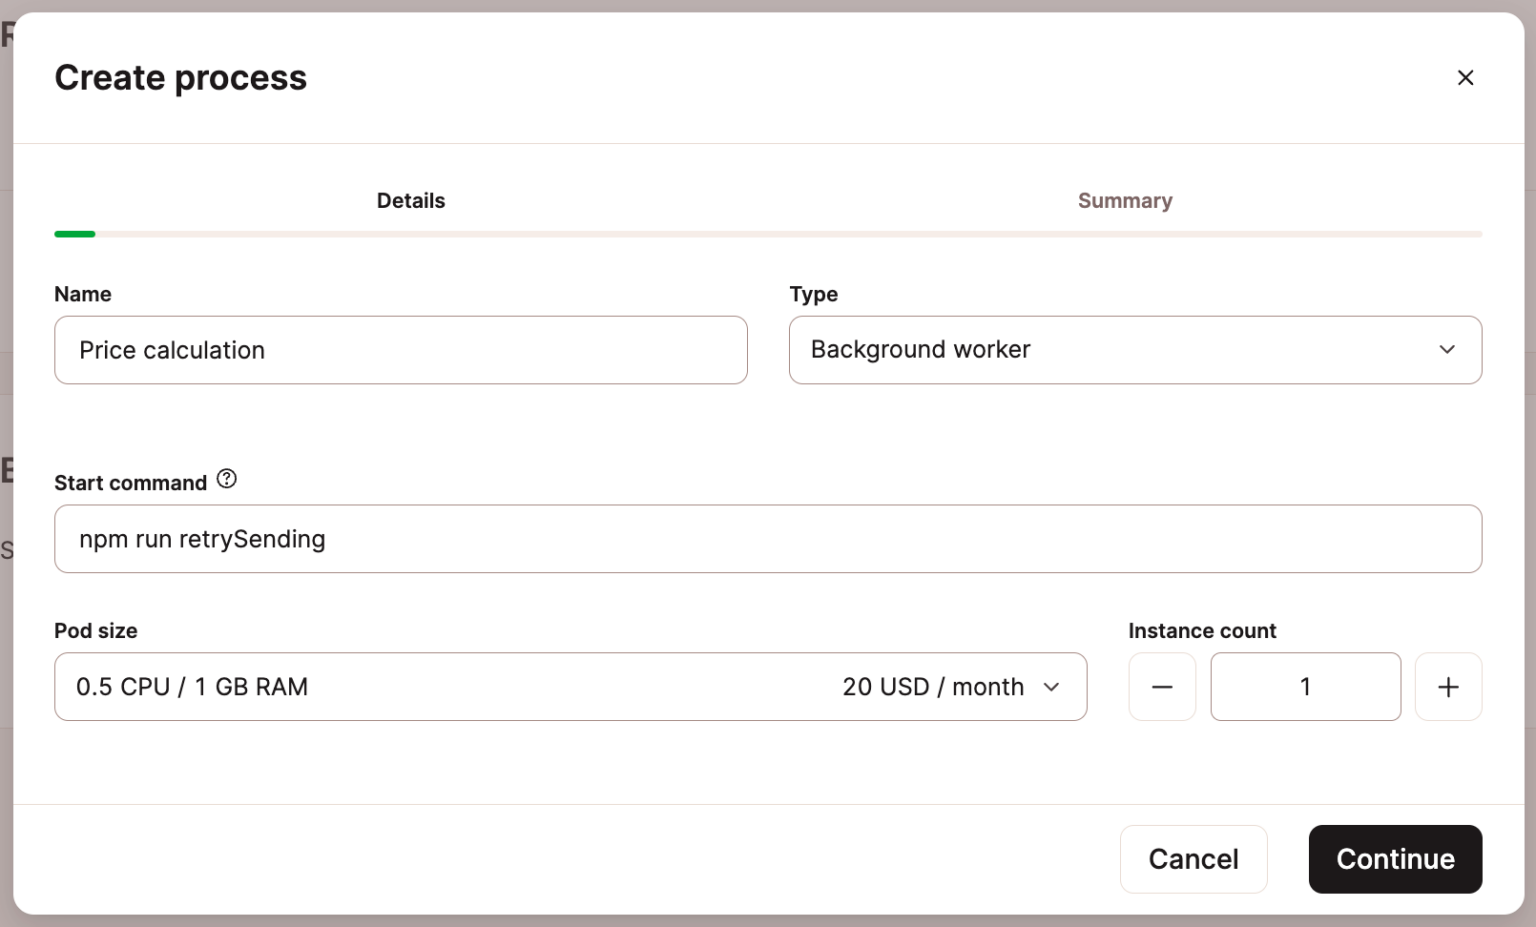Screen dimensions: 1536x927
Task: Click inside the Name field showing Price calculation
Action: (x=400, y=350)
